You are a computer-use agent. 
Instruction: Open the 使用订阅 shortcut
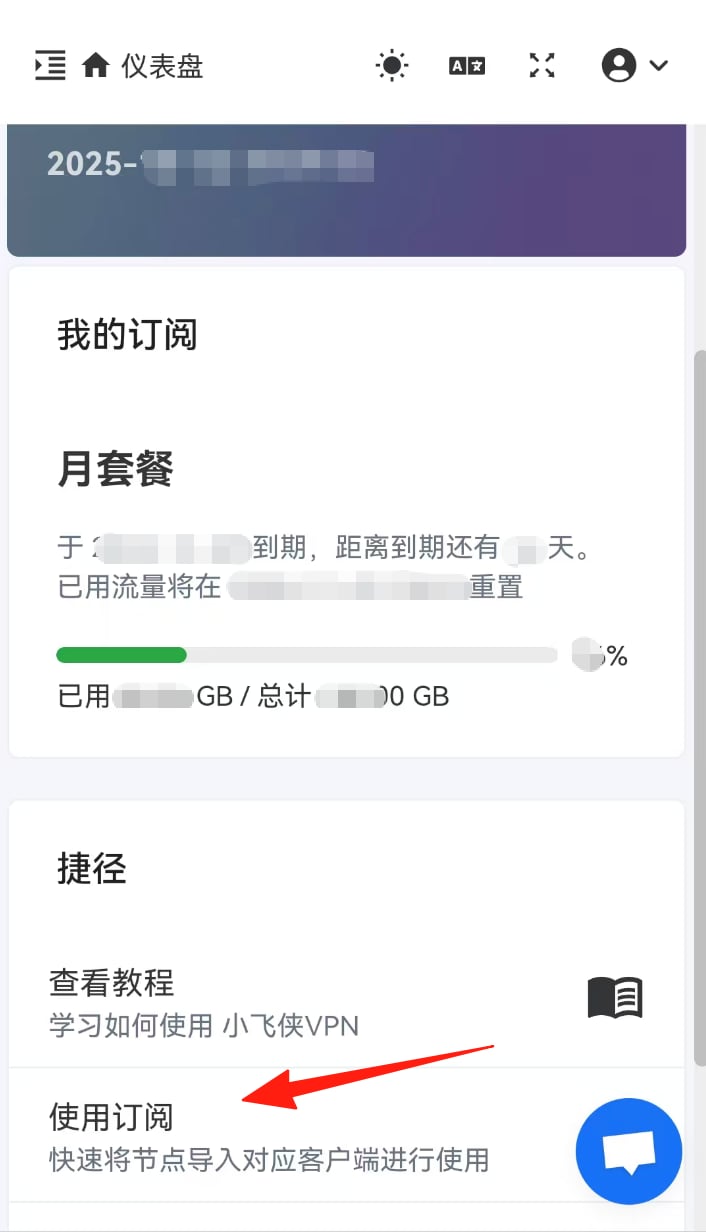[x=112, y=1116]
